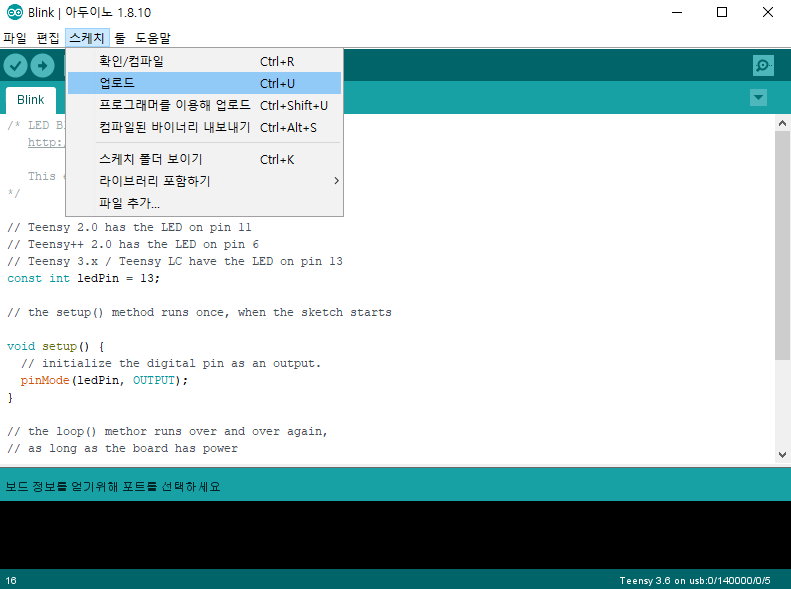
Task: Click the Teensy 3.6 board info in status bar
Action: pos(695,580)
